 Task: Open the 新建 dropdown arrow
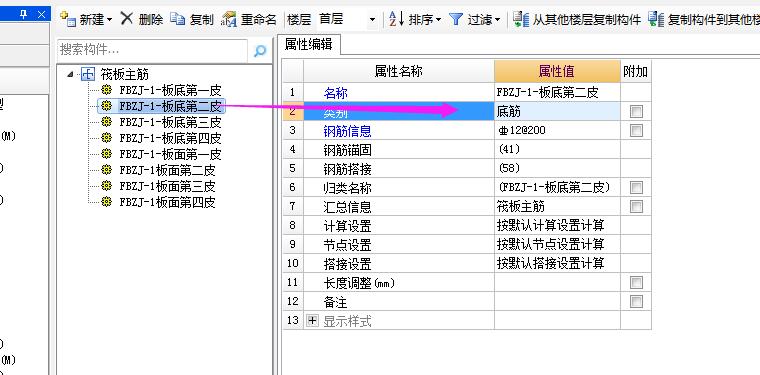coord(109,20)
